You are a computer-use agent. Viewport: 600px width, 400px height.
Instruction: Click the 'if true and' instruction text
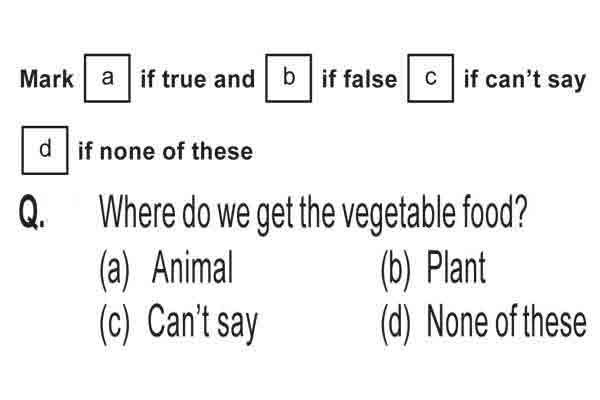[198, 79]
